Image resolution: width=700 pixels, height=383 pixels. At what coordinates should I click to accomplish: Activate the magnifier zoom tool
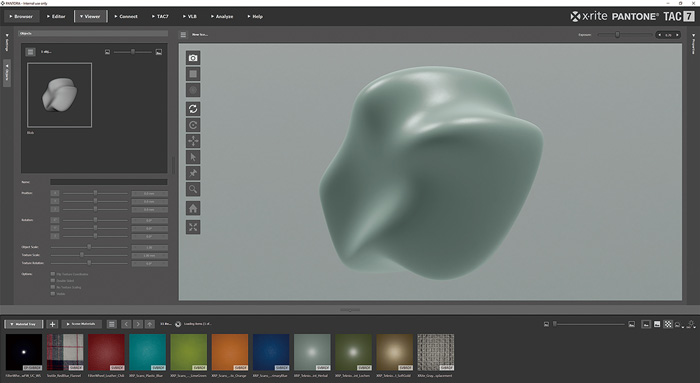tap(193, 189)
